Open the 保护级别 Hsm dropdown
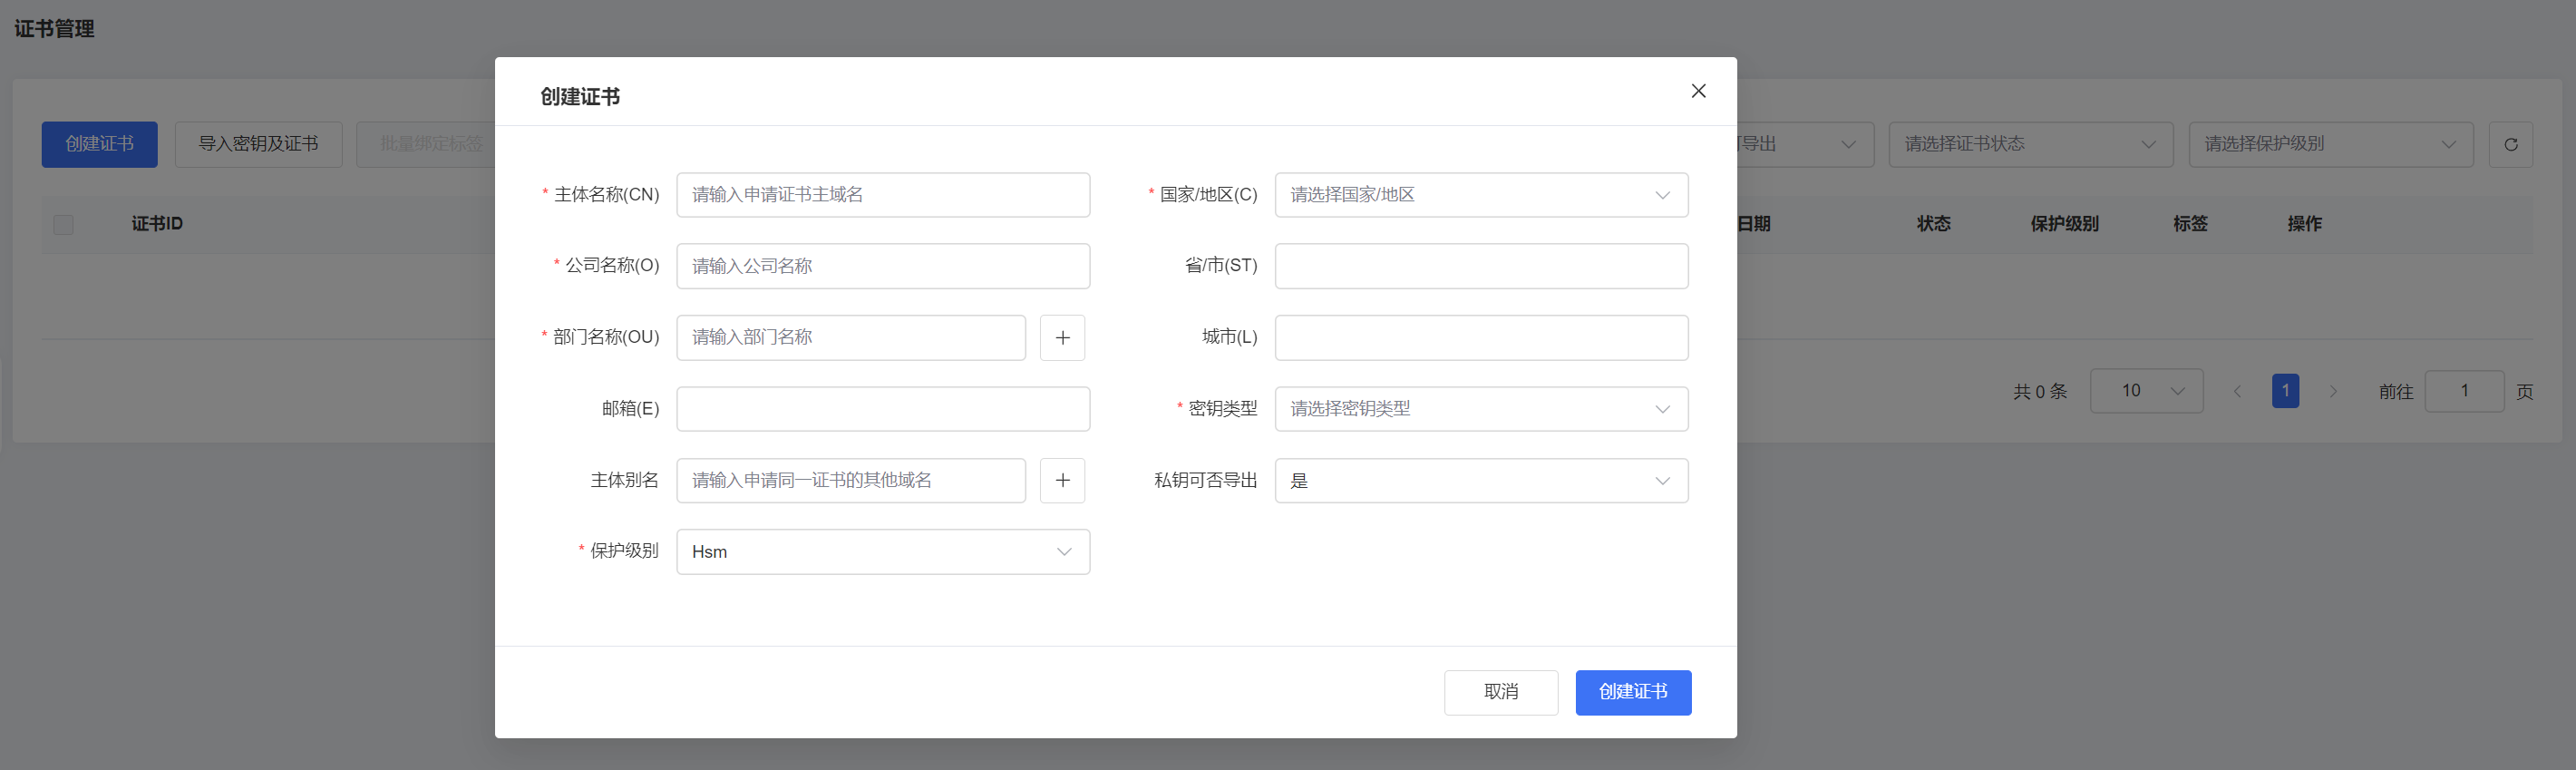 (883, 552)
